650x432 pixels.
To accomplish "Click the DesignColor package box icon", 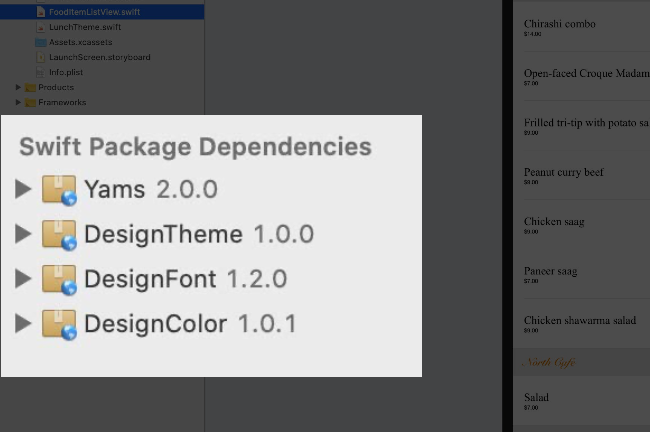I will (x=59, y=325).
